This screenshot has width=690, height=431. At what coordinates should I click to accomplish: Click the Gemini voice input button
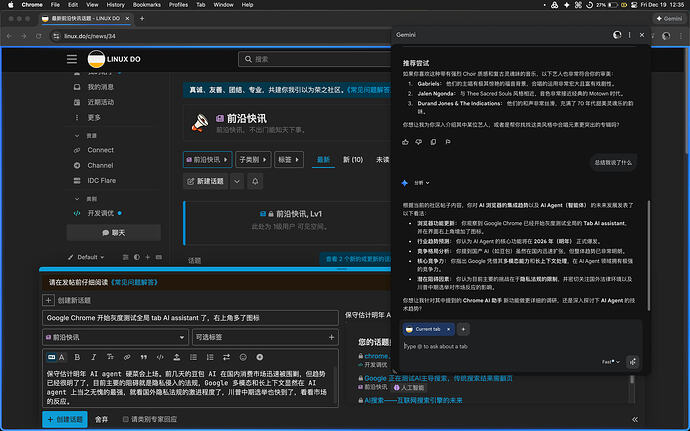pos(632,362)
